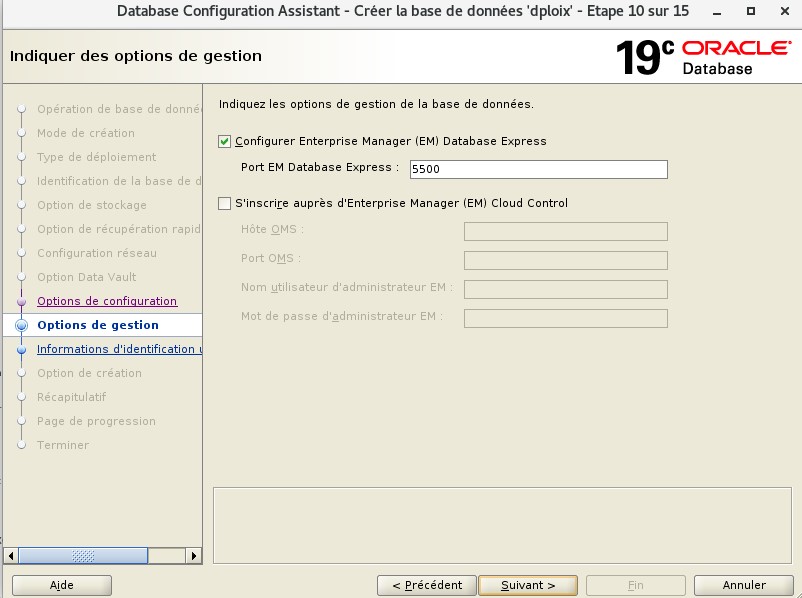Click right arrow of sidebar scrollbar

pos(193,556)
